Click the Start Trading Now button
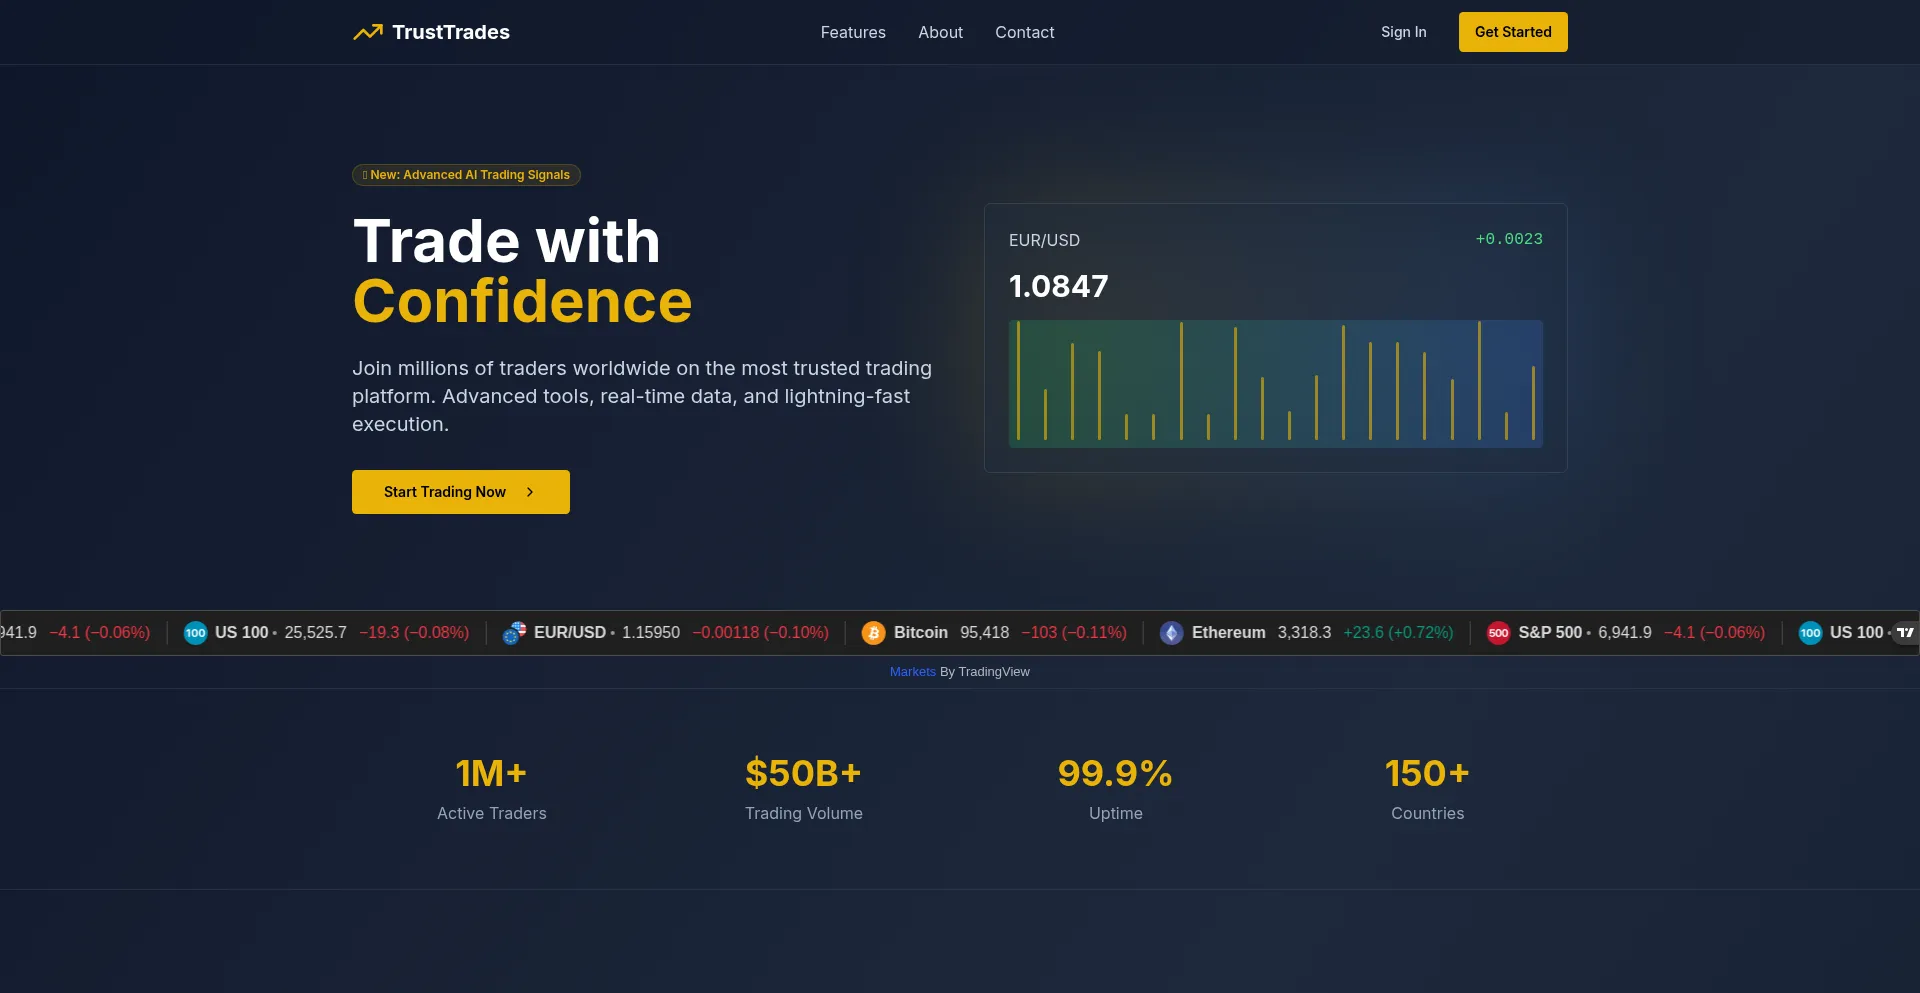Viewport: 1920px width, 993px height. click(x=460, y=491)
